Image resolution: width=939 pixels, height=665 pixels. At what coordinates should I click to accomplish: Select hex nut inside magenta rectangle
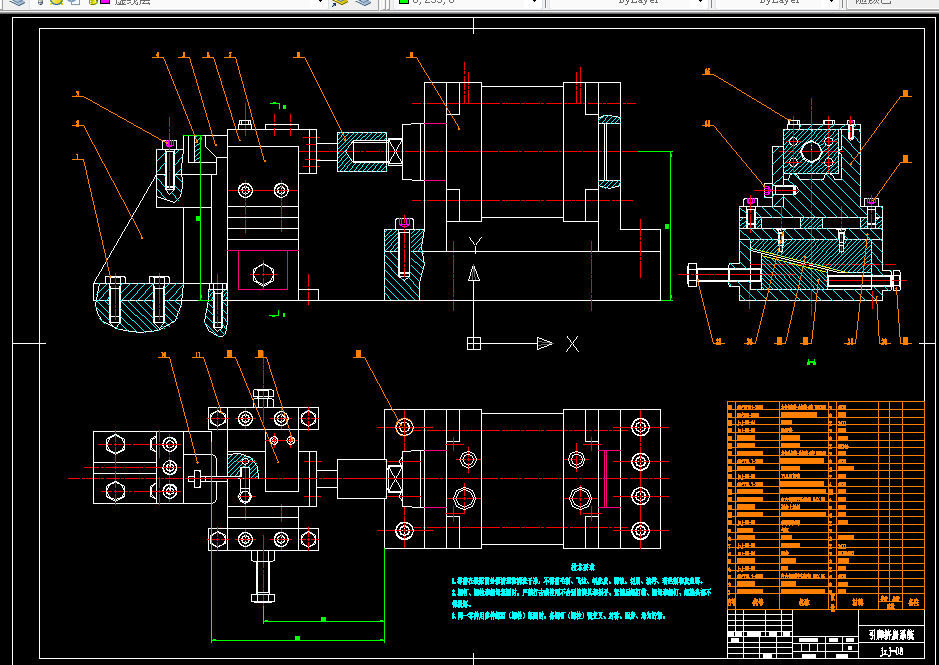point(263,275)
